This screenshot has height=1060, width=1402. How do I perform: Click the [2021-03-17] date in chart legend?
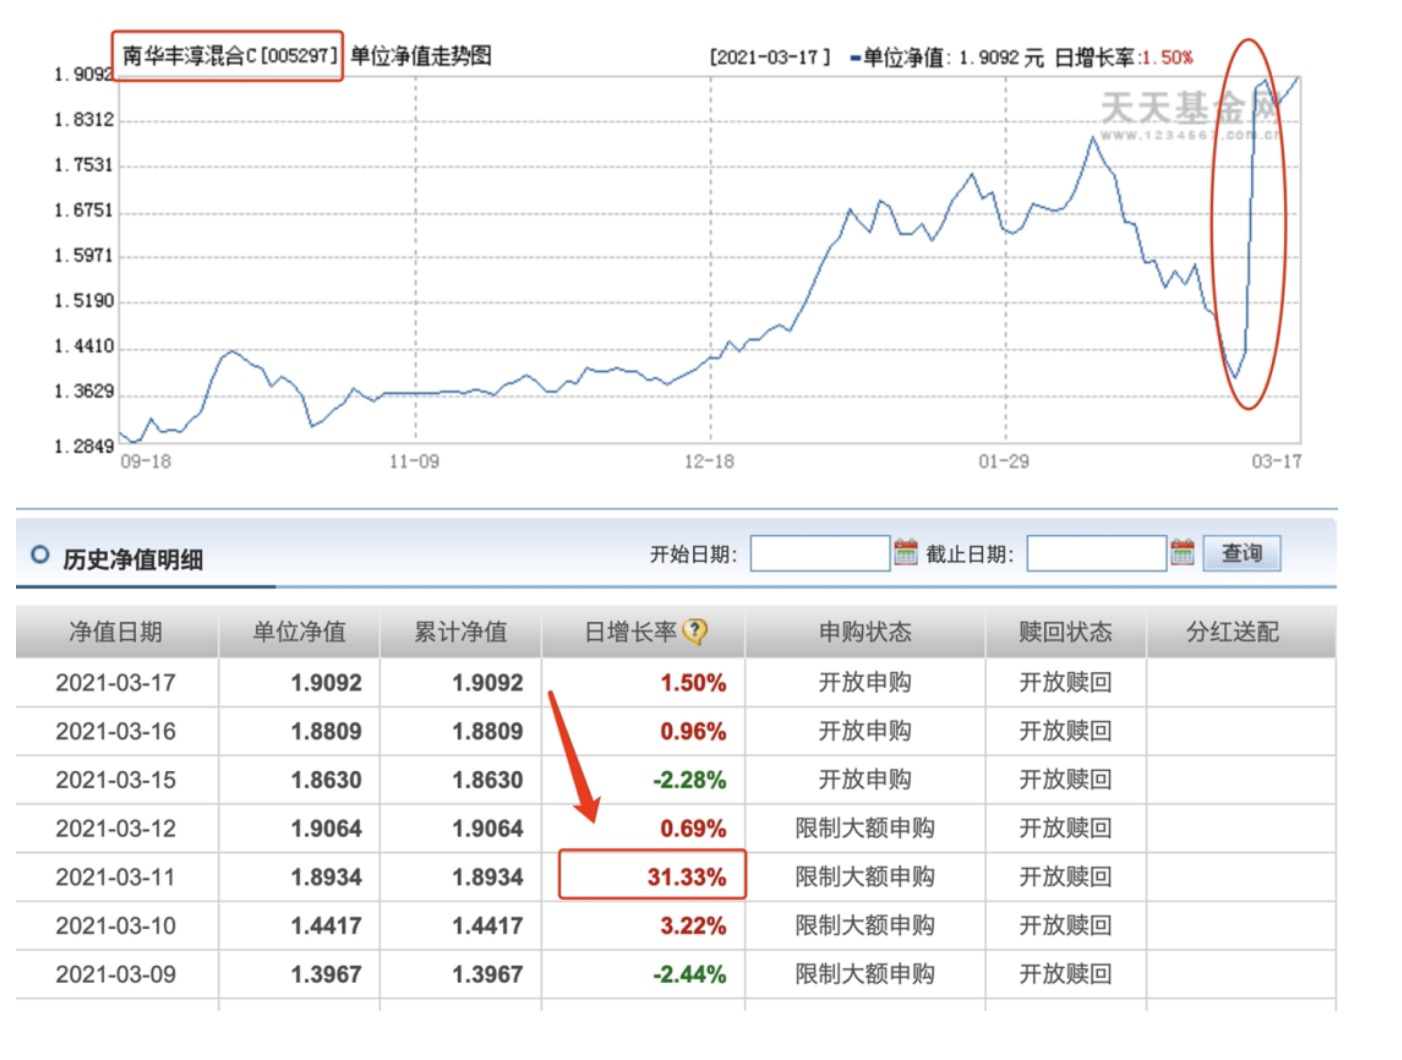coord(770,57)
